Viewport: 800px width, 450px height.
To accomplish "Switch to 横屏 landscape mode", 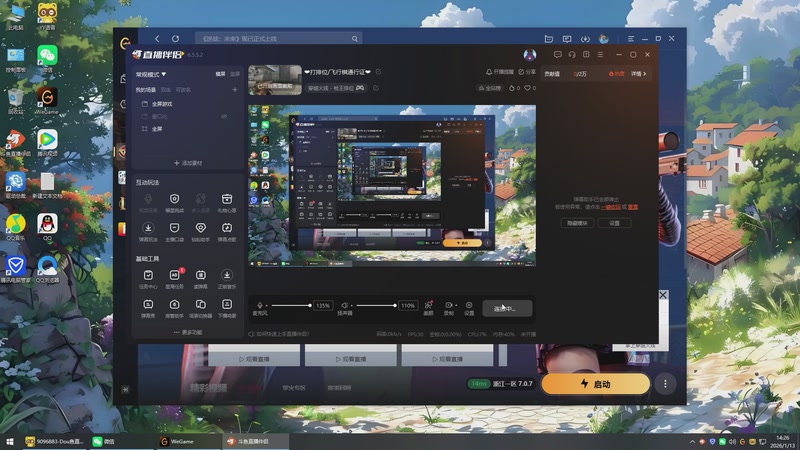I will click(x=220, y=74).
